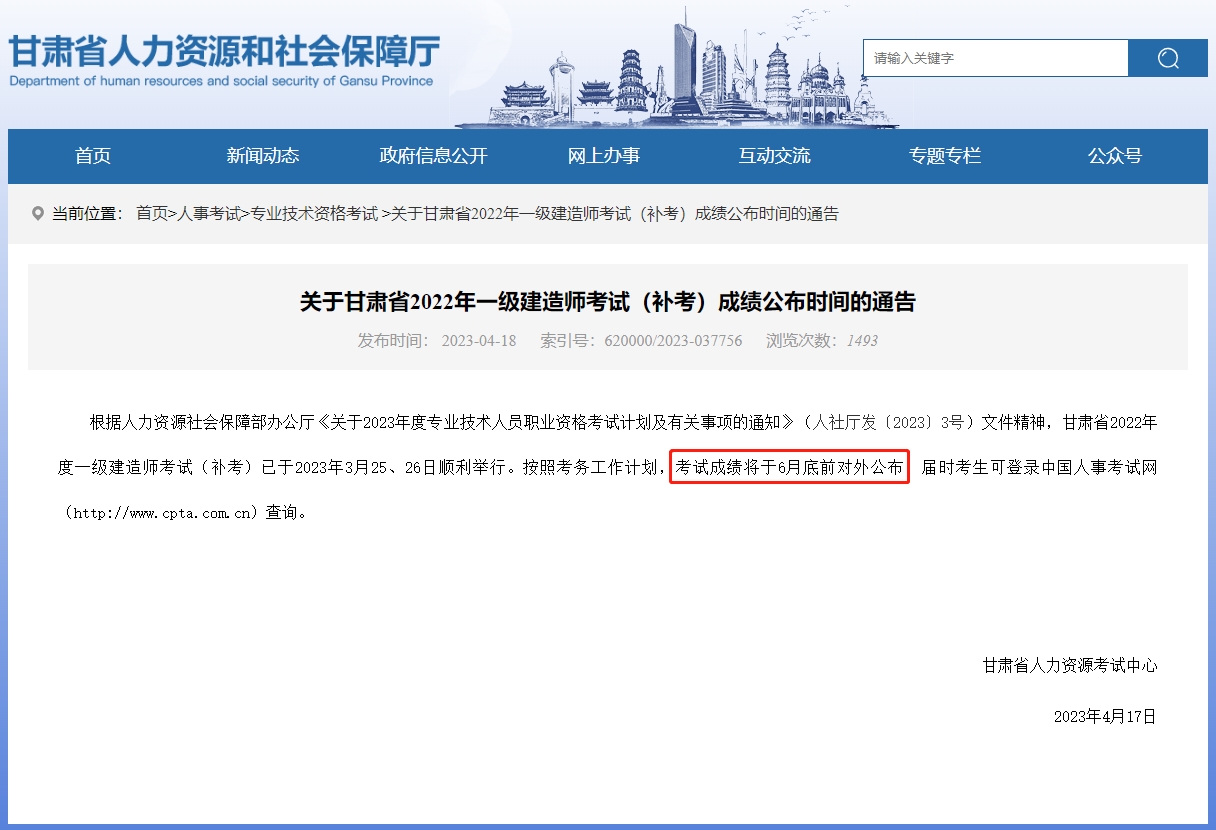This screenshot has height=830, width=1216.
Task: Open the 网上办事 navigation menu
Action: click(x=604, y=156)
